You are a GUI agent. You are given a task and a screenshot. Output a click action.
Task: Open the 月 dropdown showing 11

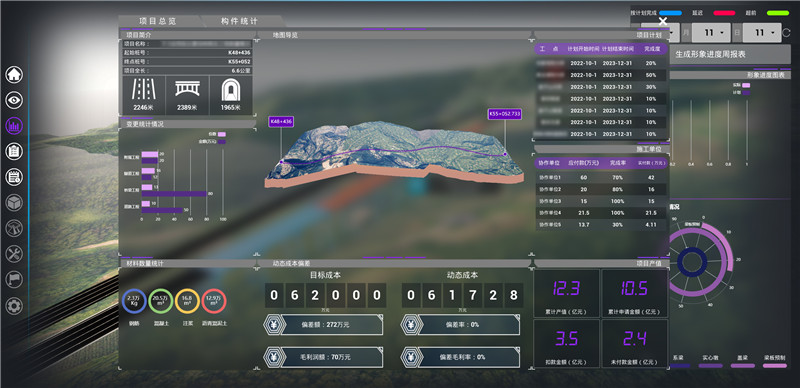[x=712, y=33]
